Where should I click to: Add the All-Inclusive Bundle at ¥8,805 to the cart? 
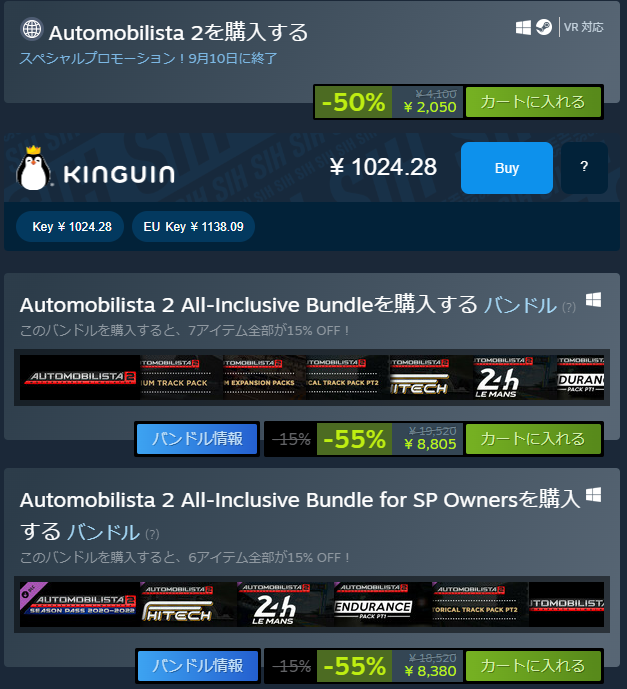[x=533, y=439]
